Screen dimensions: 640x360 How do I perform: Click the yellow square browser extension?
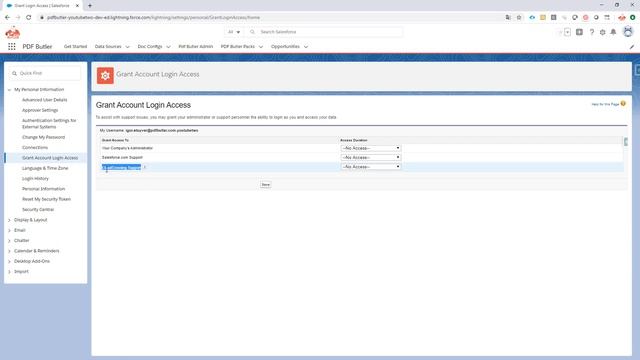tap(542, 18)
